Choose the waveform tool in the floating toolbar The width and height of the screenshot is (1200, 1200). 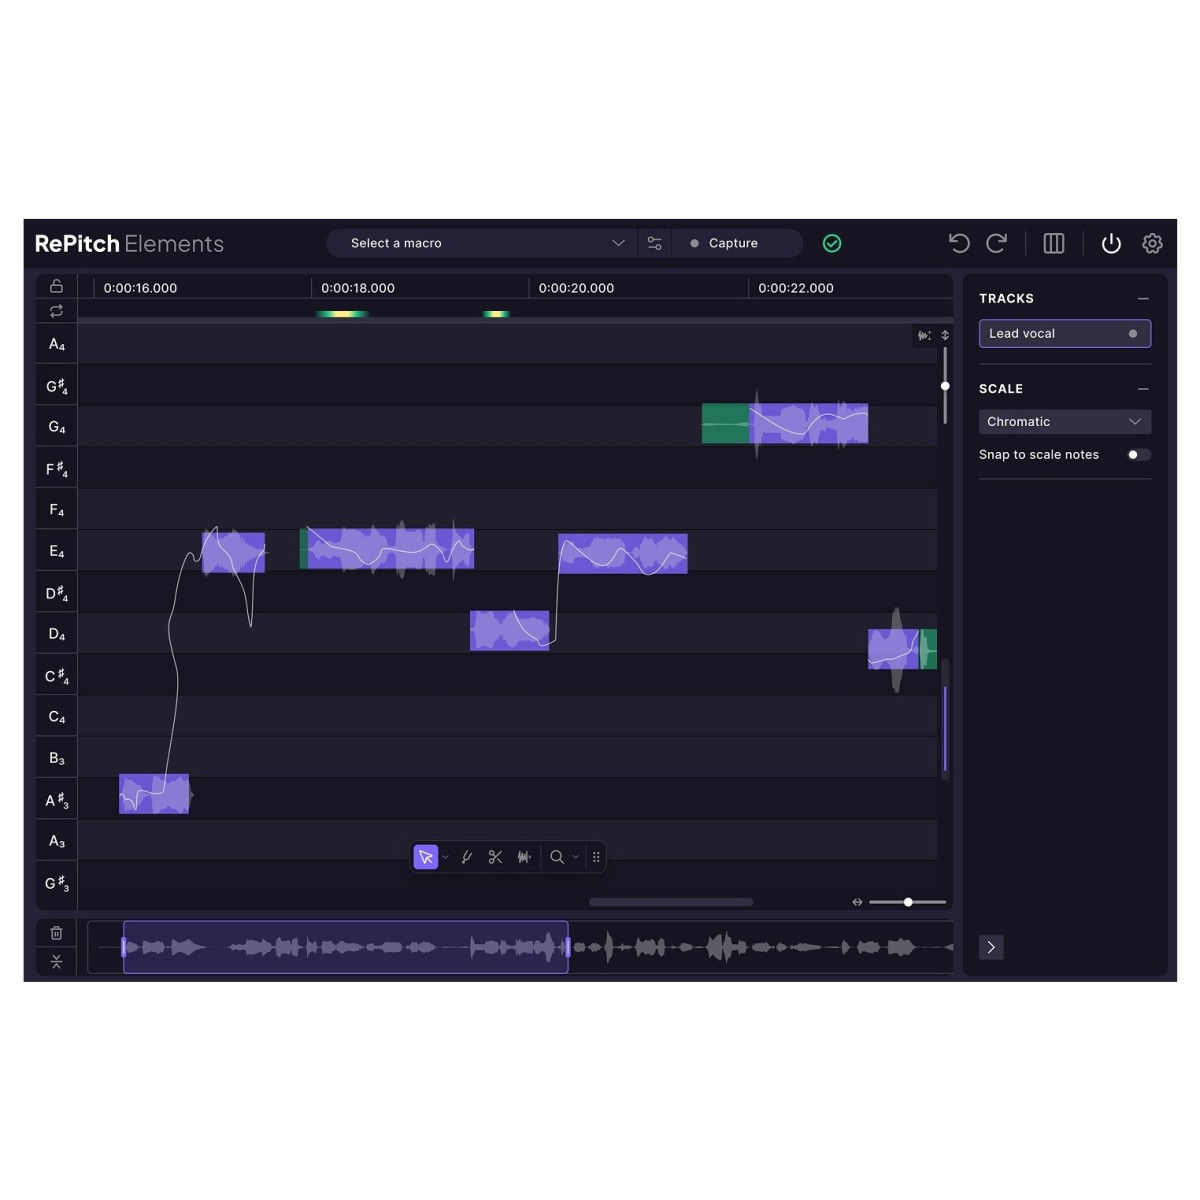(x=524, y=857)
